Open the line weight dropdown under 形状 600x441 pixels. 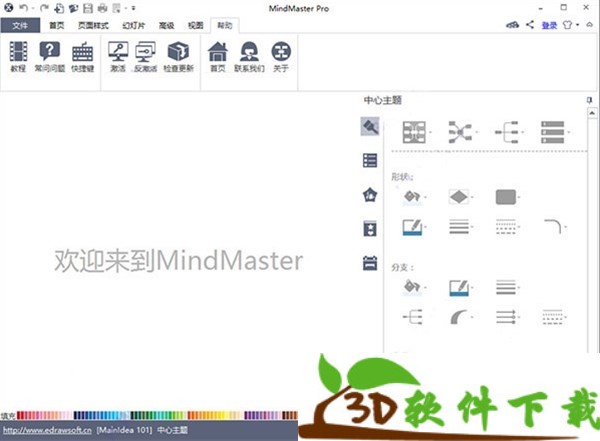(x=461, y=227)
